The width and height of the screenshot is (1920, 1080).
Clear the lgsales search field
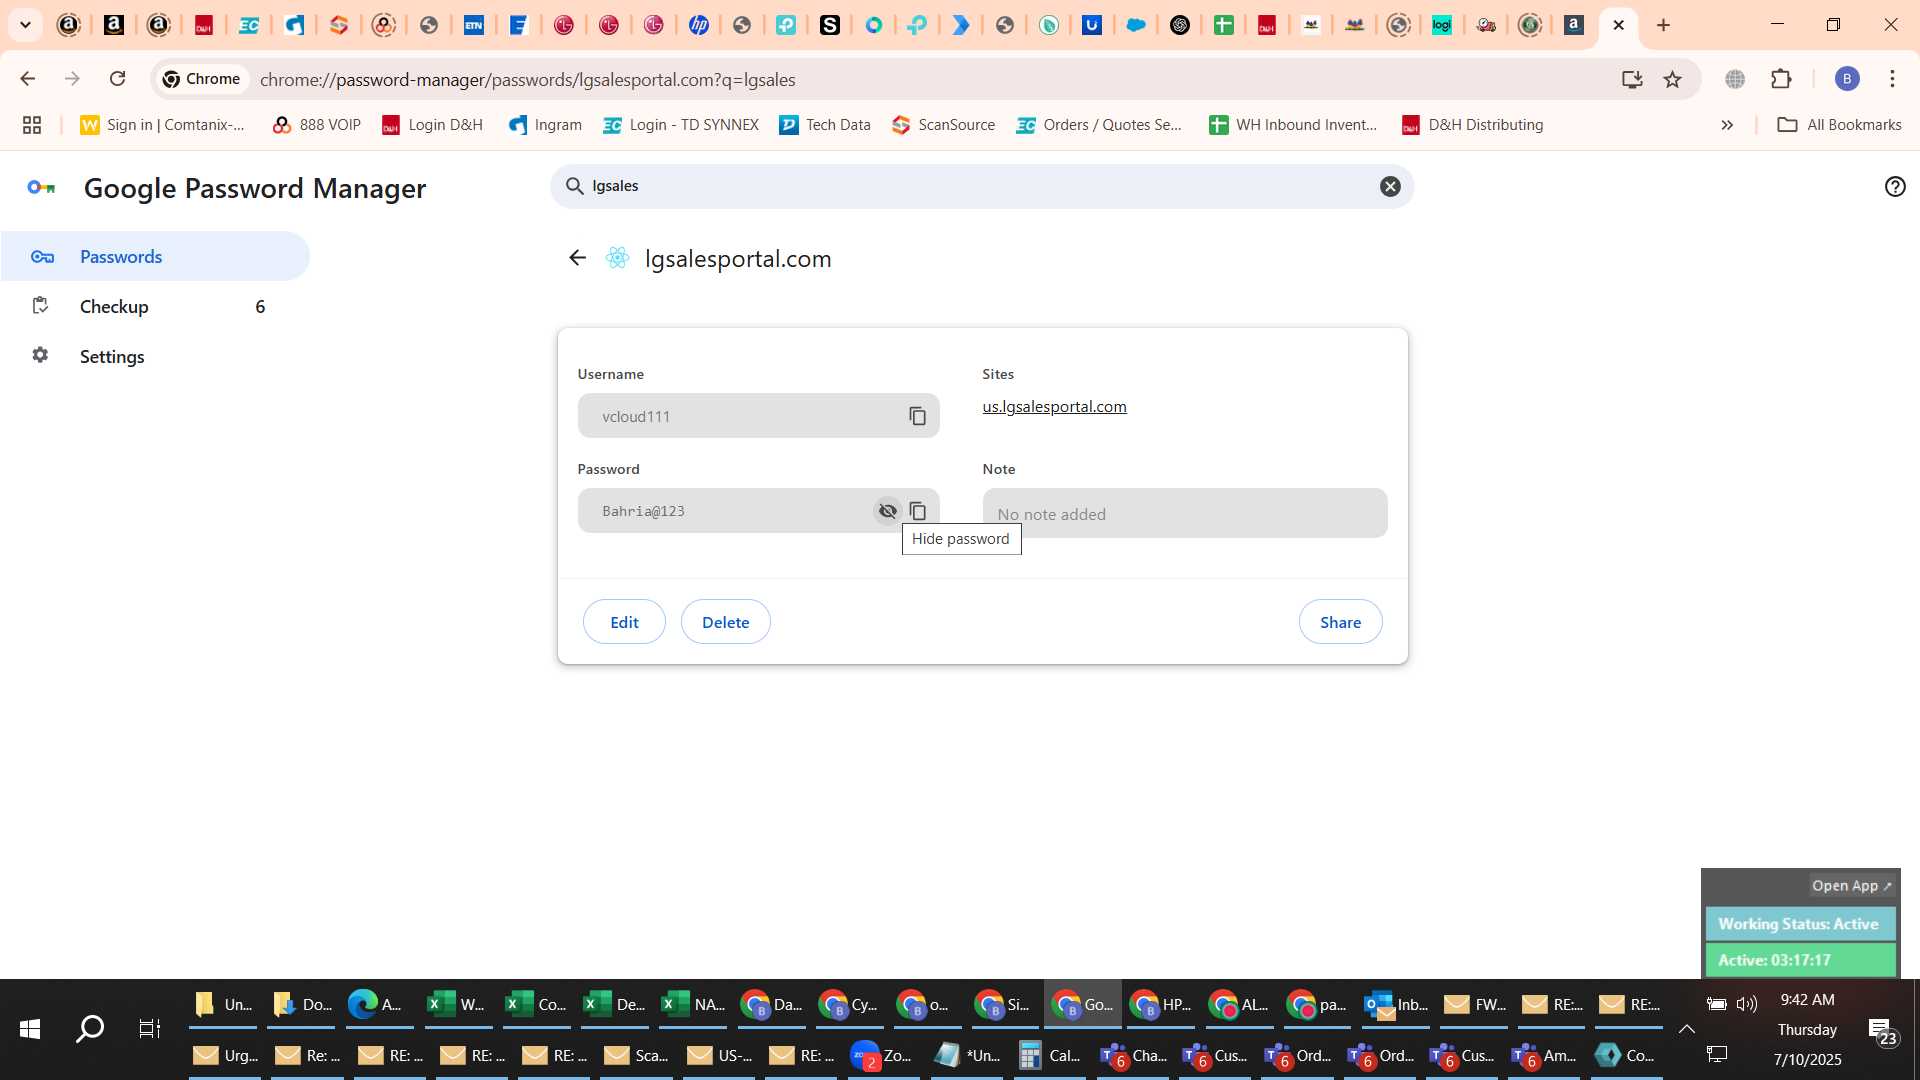tap(1390, 186)
